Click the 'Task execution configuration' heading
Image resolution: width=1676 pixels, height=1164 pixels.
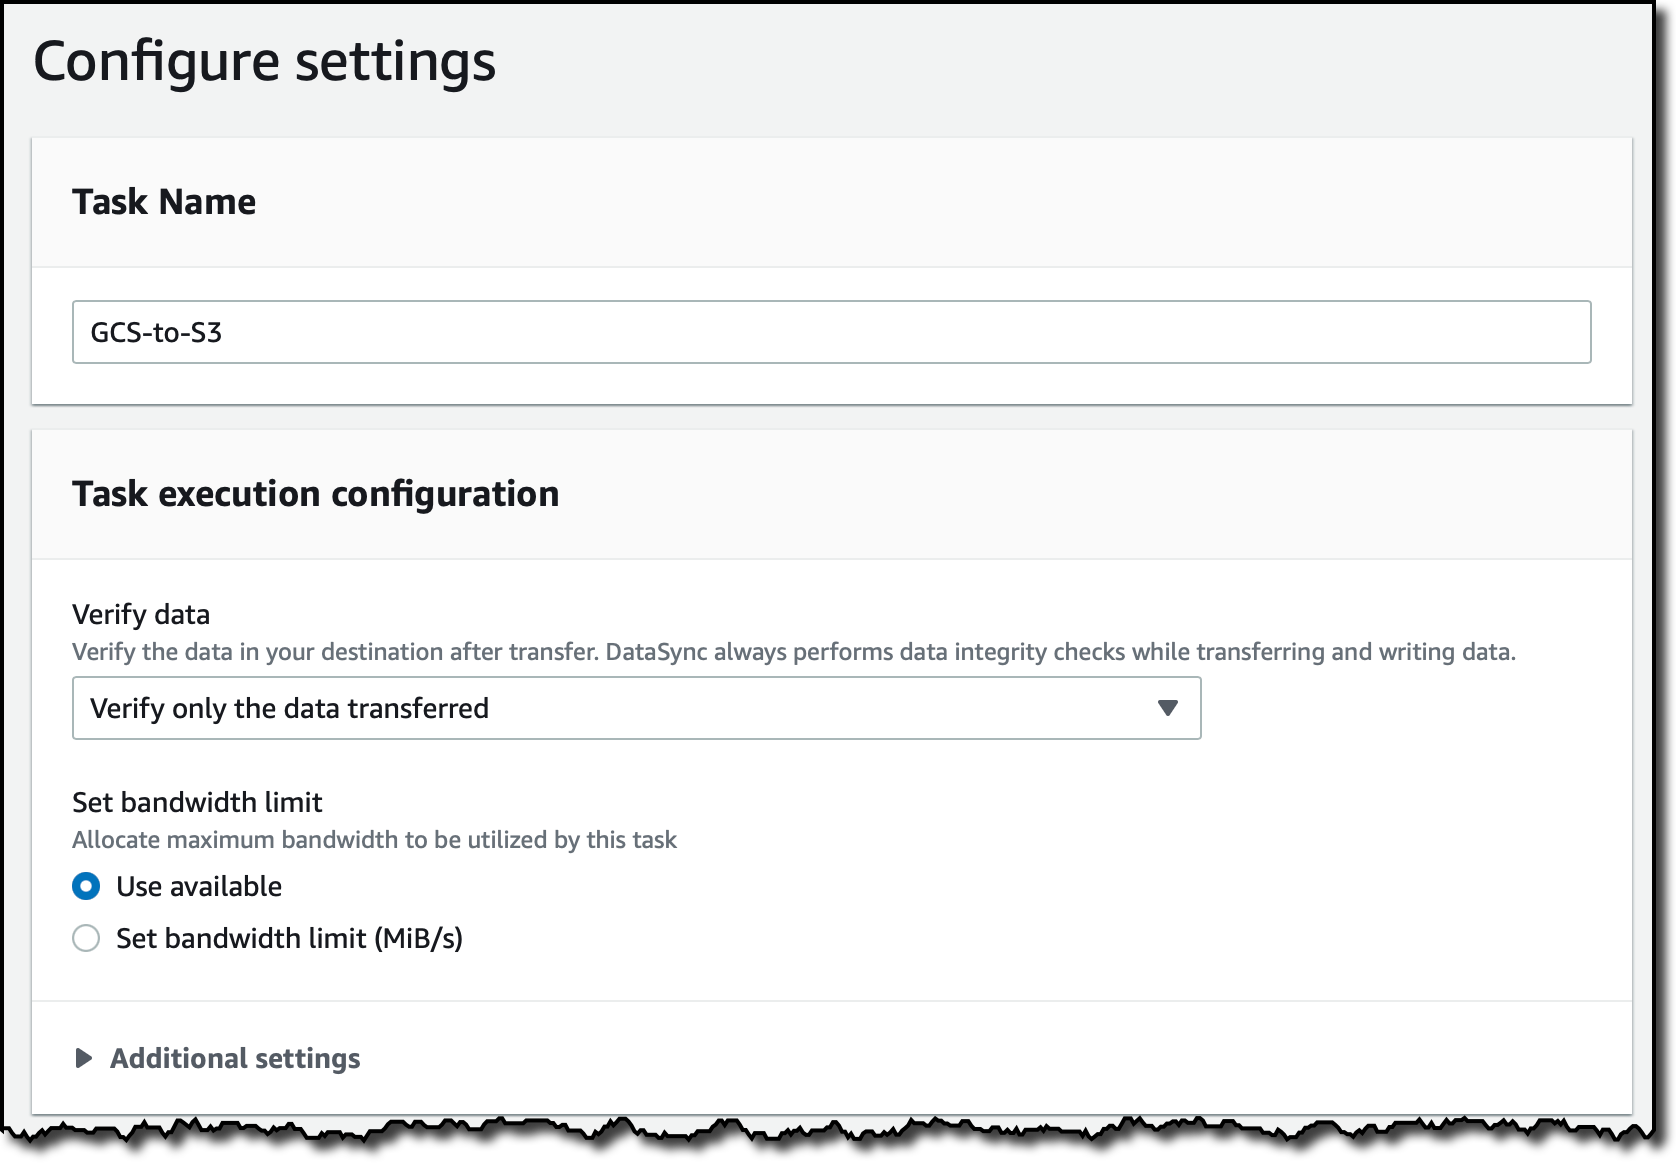click(x=315, y=494)
